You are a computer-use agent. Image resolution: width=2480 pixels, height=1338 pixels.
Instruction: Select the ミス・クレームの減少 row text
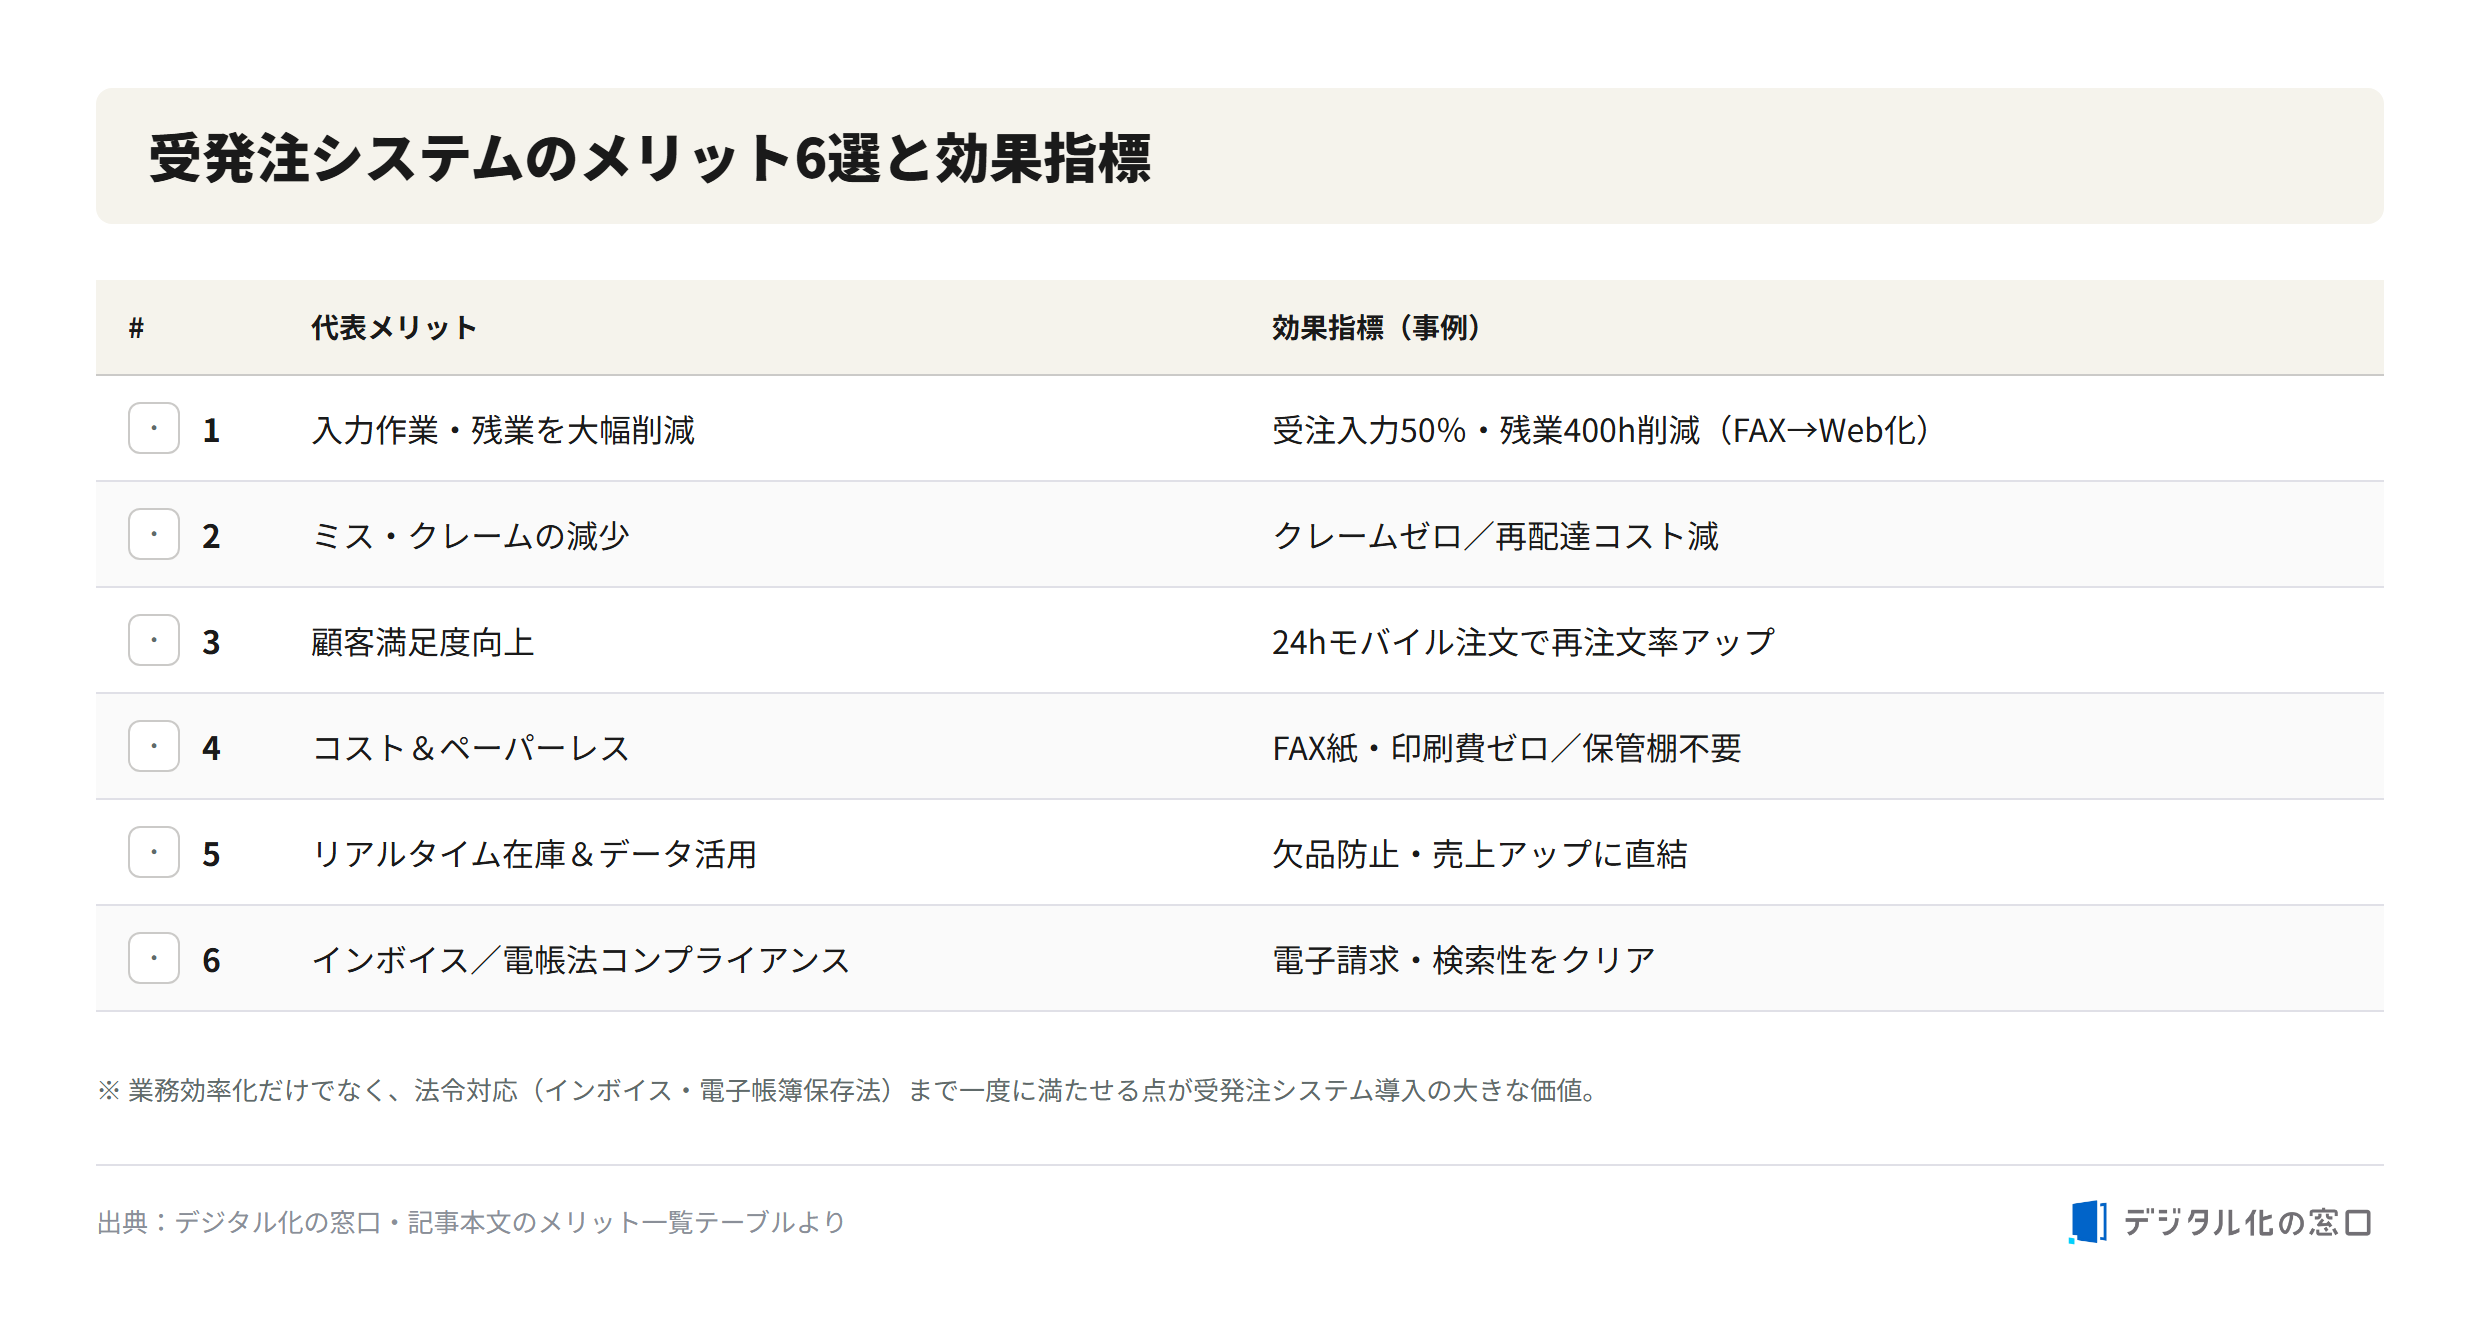pos(470,536)
